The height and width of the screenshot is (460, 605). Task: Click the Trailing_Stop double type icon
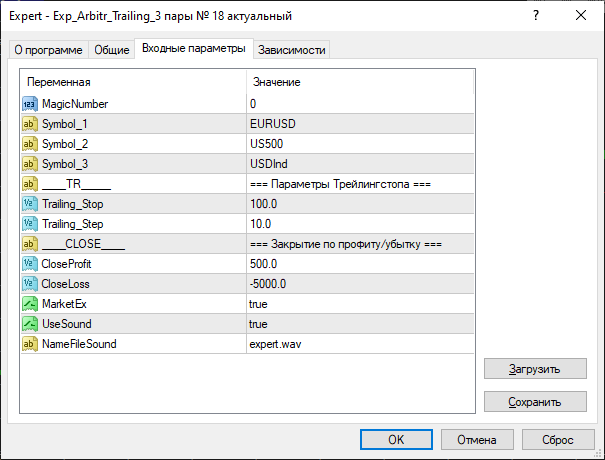[29, 204]
